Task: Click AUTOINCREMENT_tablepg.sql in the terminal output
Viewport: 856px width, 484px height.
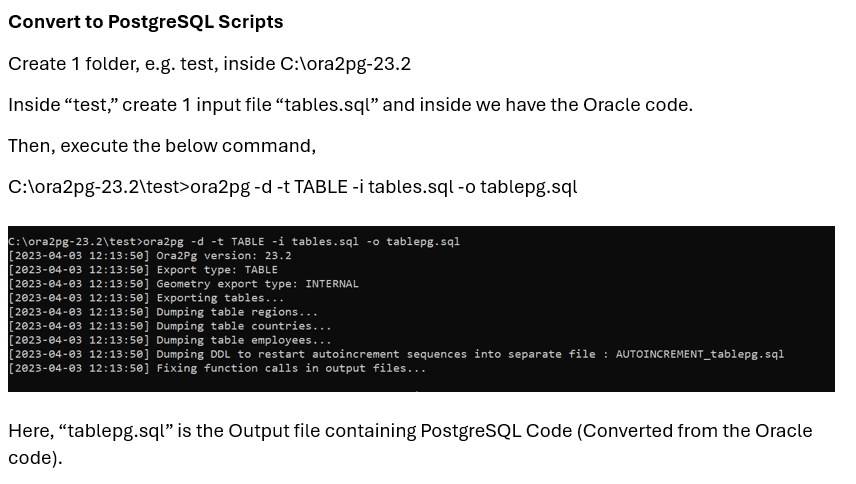Action: coord(699,354)
